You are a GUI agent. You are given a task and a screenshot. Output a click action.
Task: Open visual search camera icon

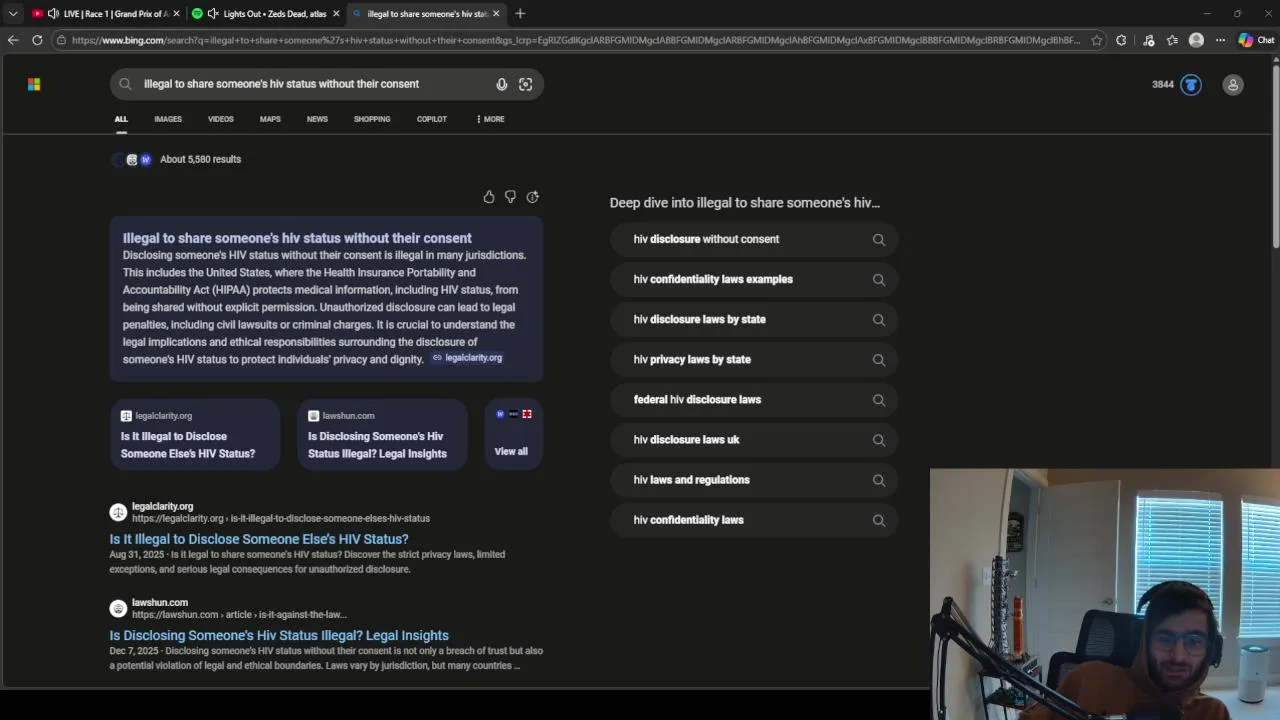tap(526, 84)
